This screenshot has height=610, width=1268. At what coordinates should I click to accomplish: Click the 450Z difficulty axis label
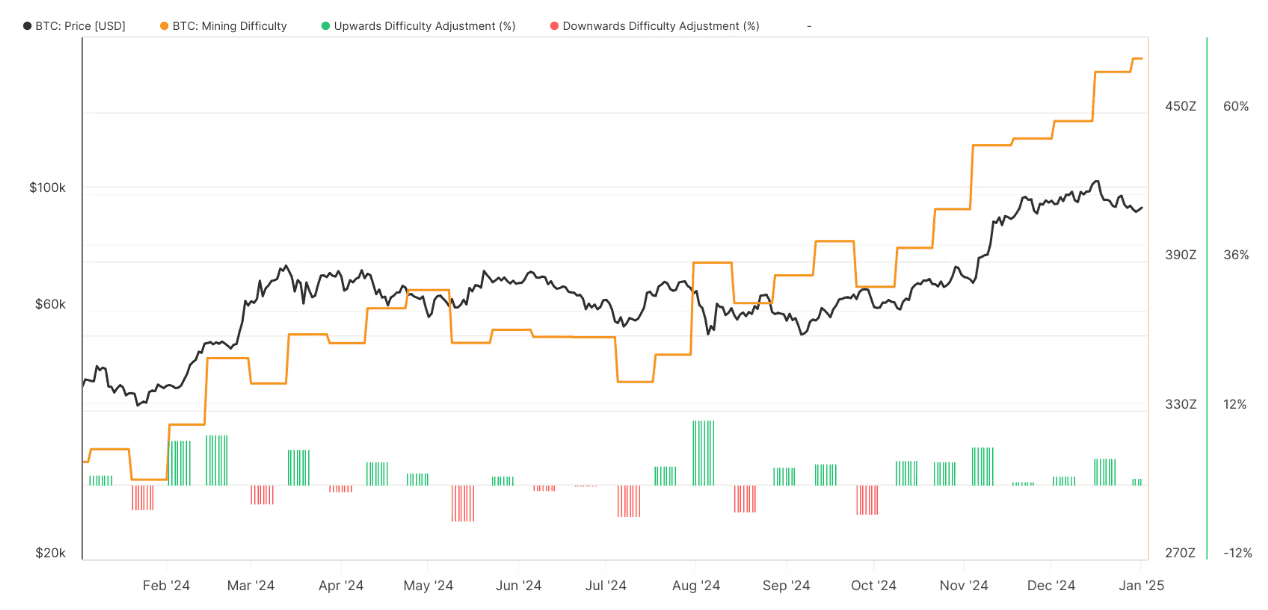[x=1180, y=106]
